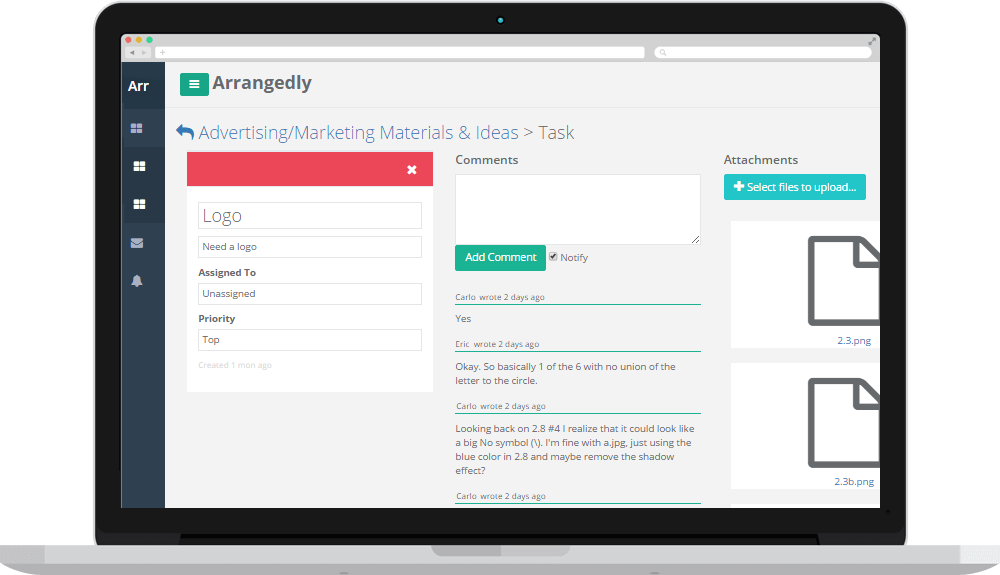
Task: Click the 'Created 1 mon ago' text
Action: click(235, 365)
